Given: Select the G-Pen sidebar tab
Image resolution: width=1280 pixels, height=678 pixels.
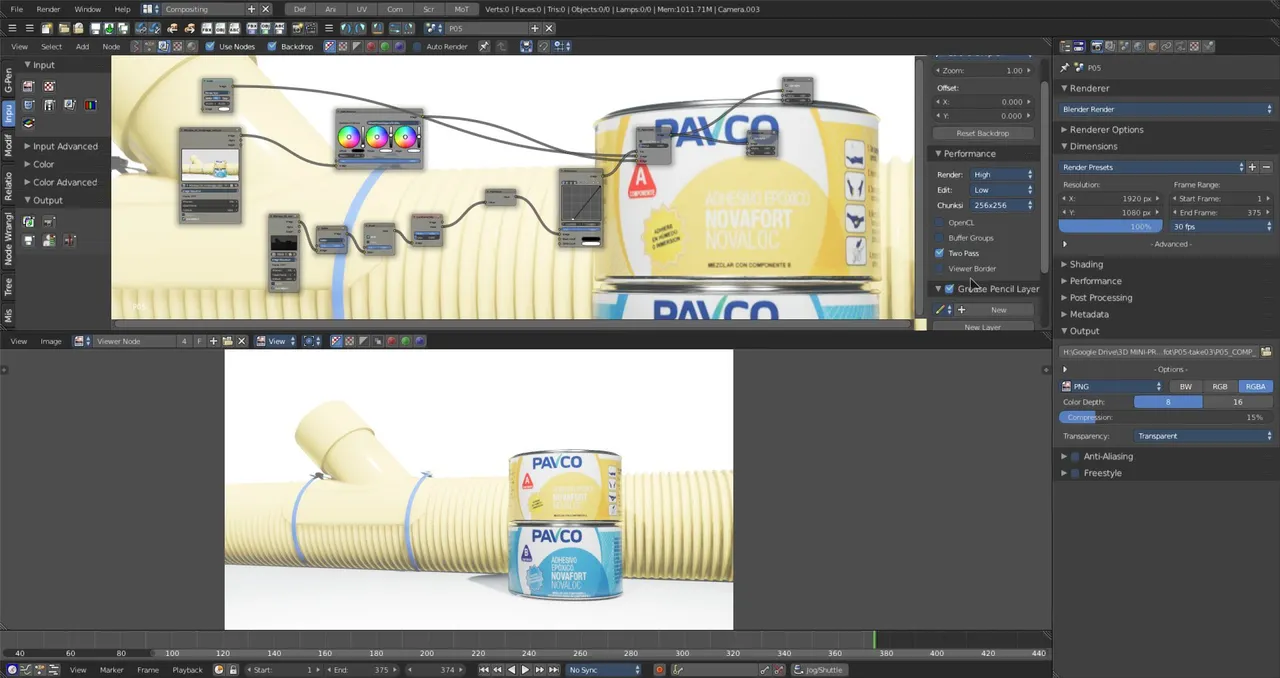Looking at the screenshot, I should [x=8, y=81].
